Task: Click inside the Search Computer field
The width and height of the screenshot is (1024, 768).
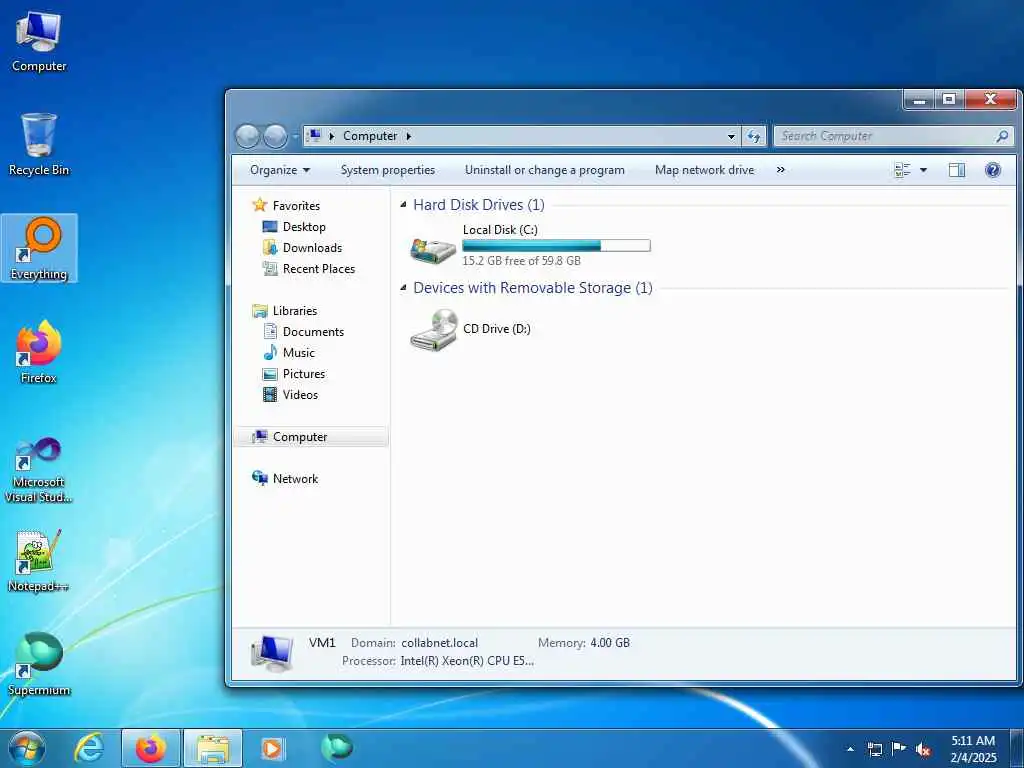Action: tap(885, 136)
